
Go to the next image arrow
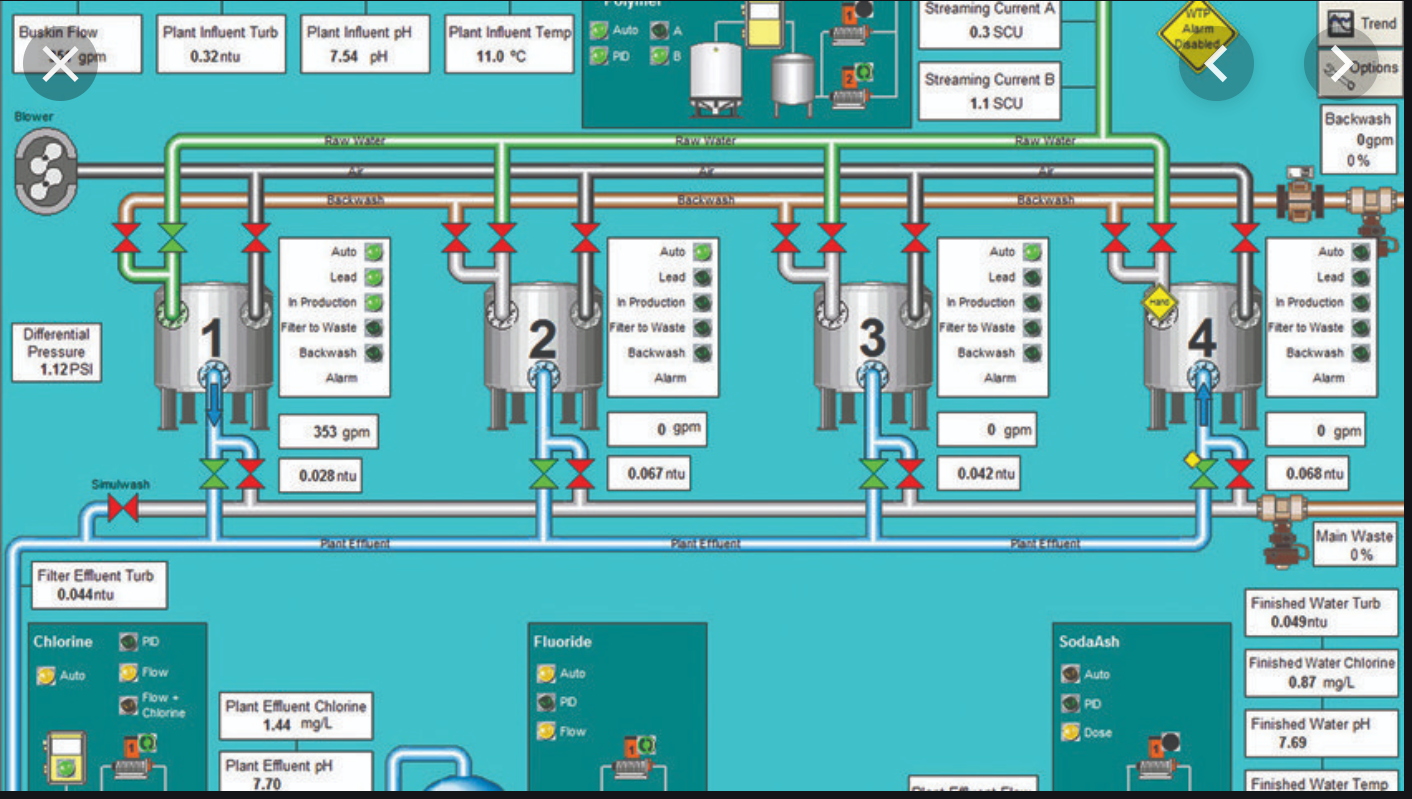click(x=1340, y=65)
